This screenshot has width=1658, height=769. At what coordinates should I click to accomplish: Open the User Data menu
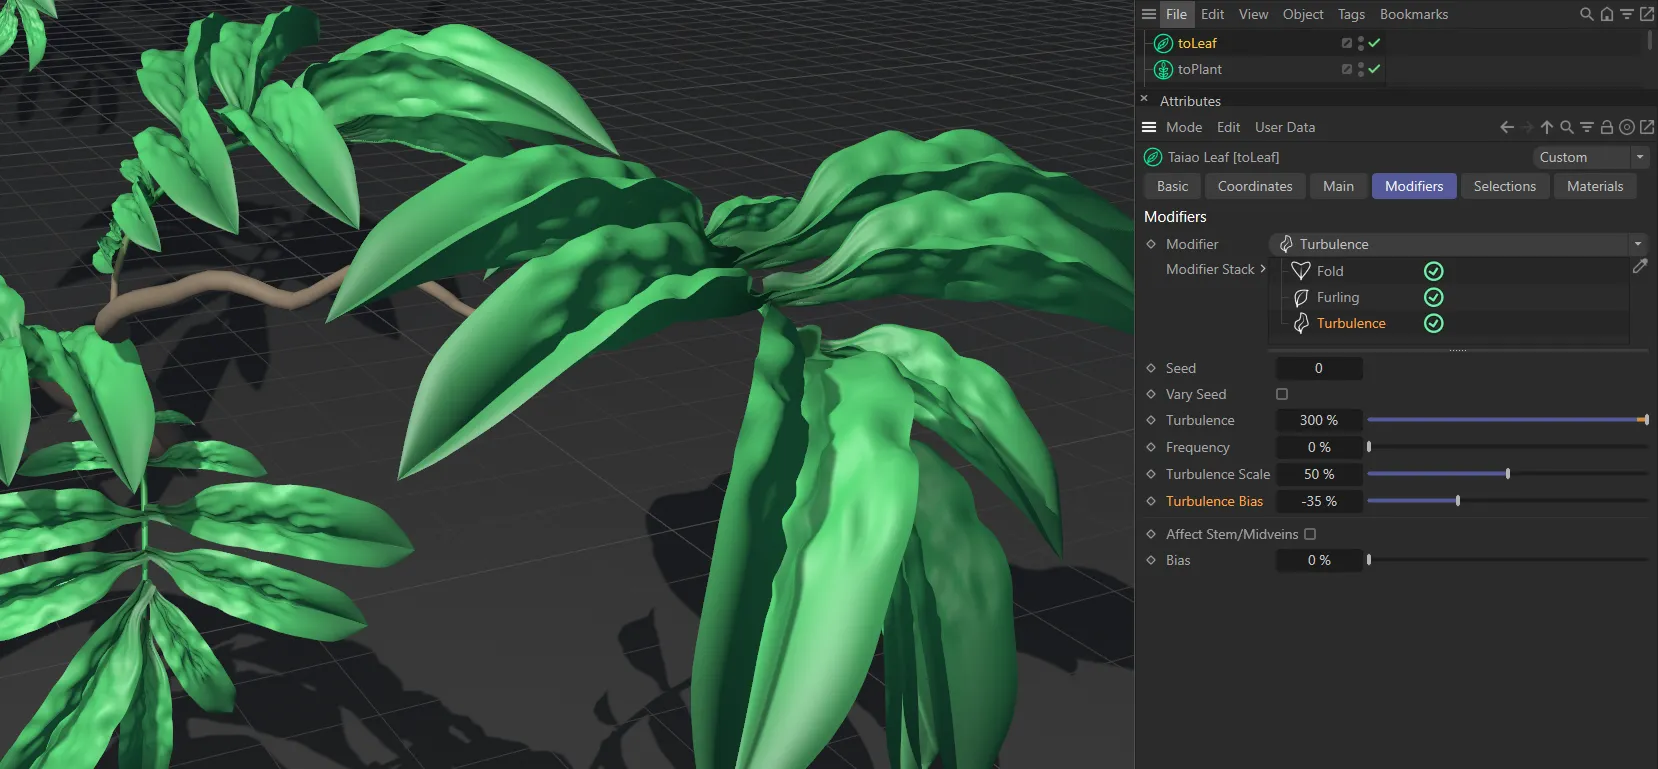point(1285,127)
